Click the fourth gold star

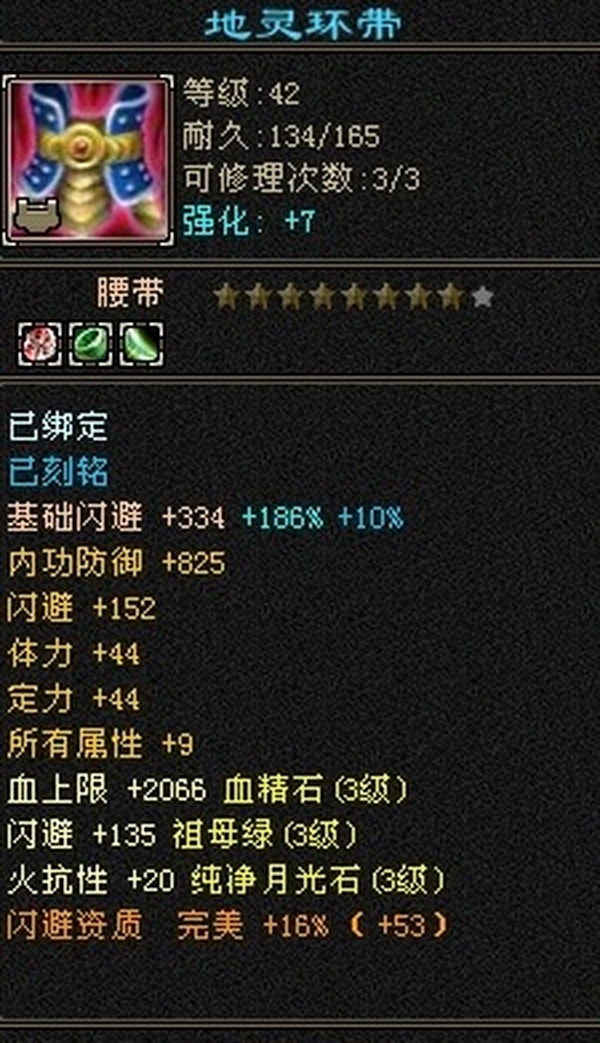[323, 297]
